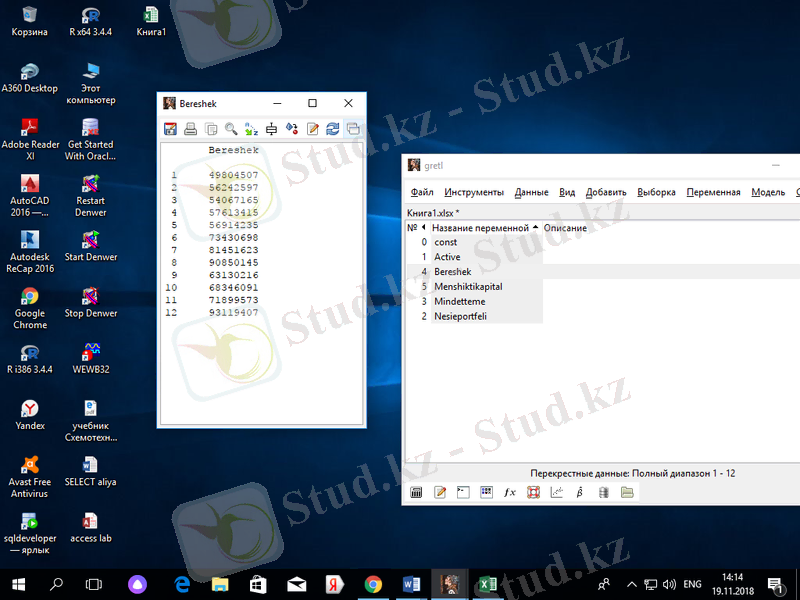This screenshot has height=600, width=800.
Task: Click the refresh icon in Bereshek toolbar
Action: tap(332, 129)
